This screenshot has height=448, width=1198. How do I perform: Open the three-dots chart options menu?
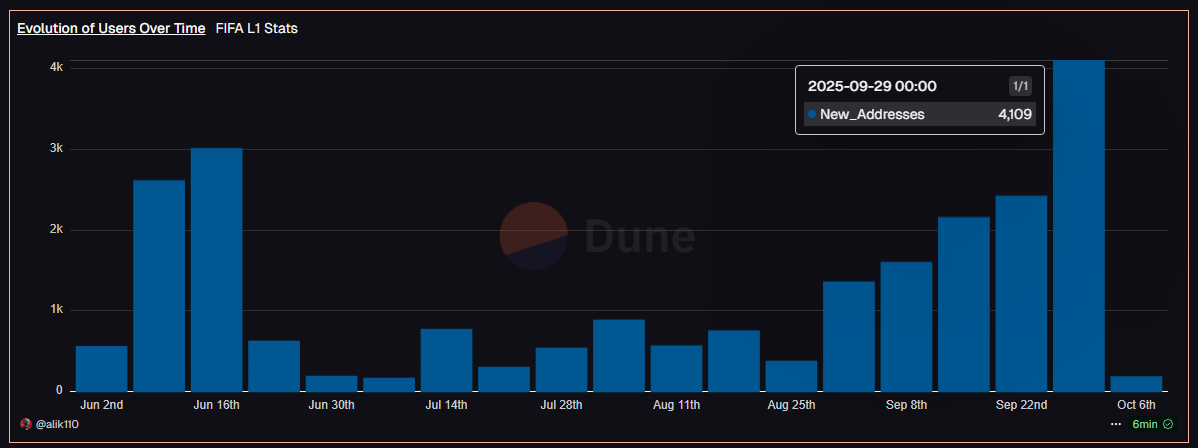pyautogui.click(x=1115, y=424)
